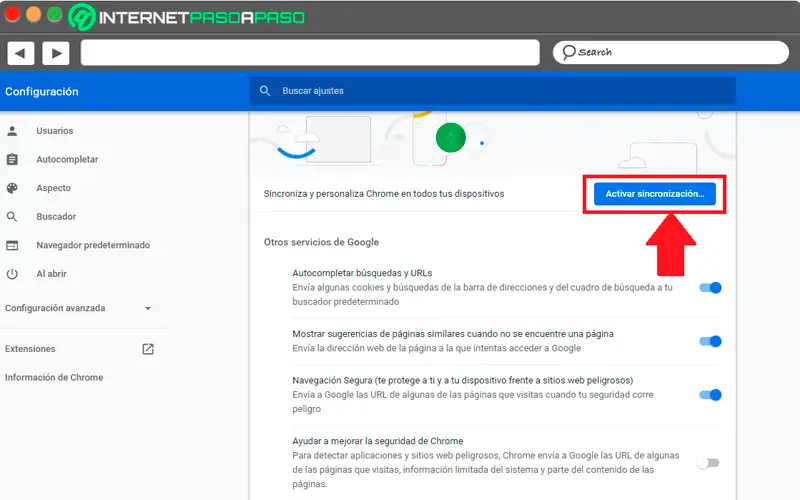Select Buscador in the sidebar

click(x=56, y=216)
